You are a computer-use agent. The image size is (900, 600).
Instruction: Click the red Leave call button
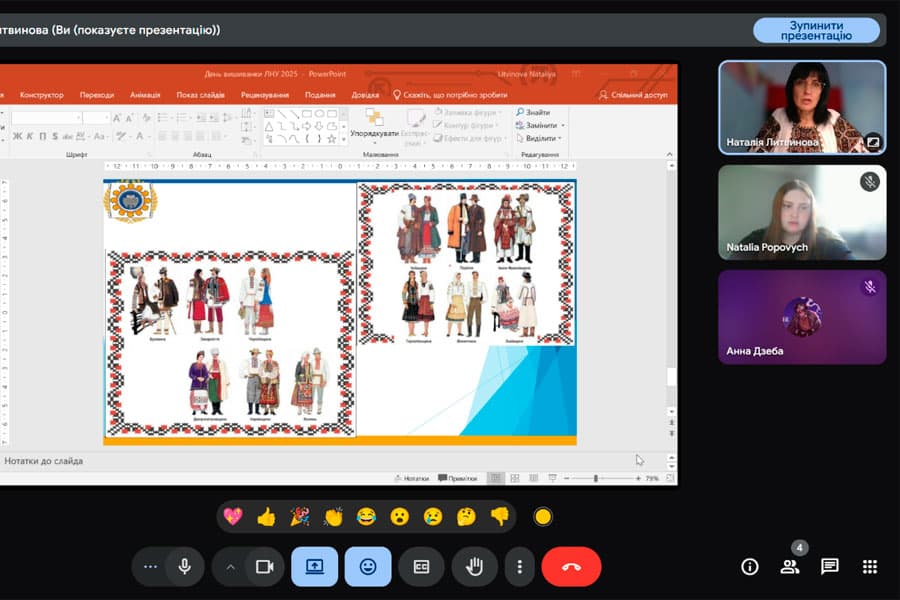tap(571, 567)
